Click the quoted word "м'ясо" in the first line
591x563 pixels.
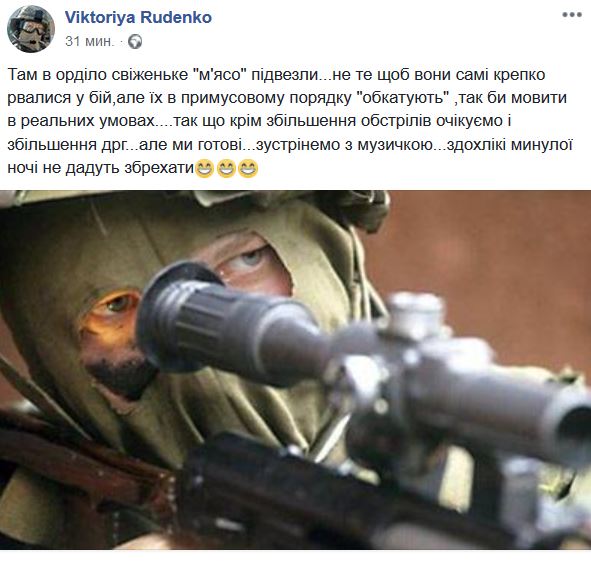point(219,75)
